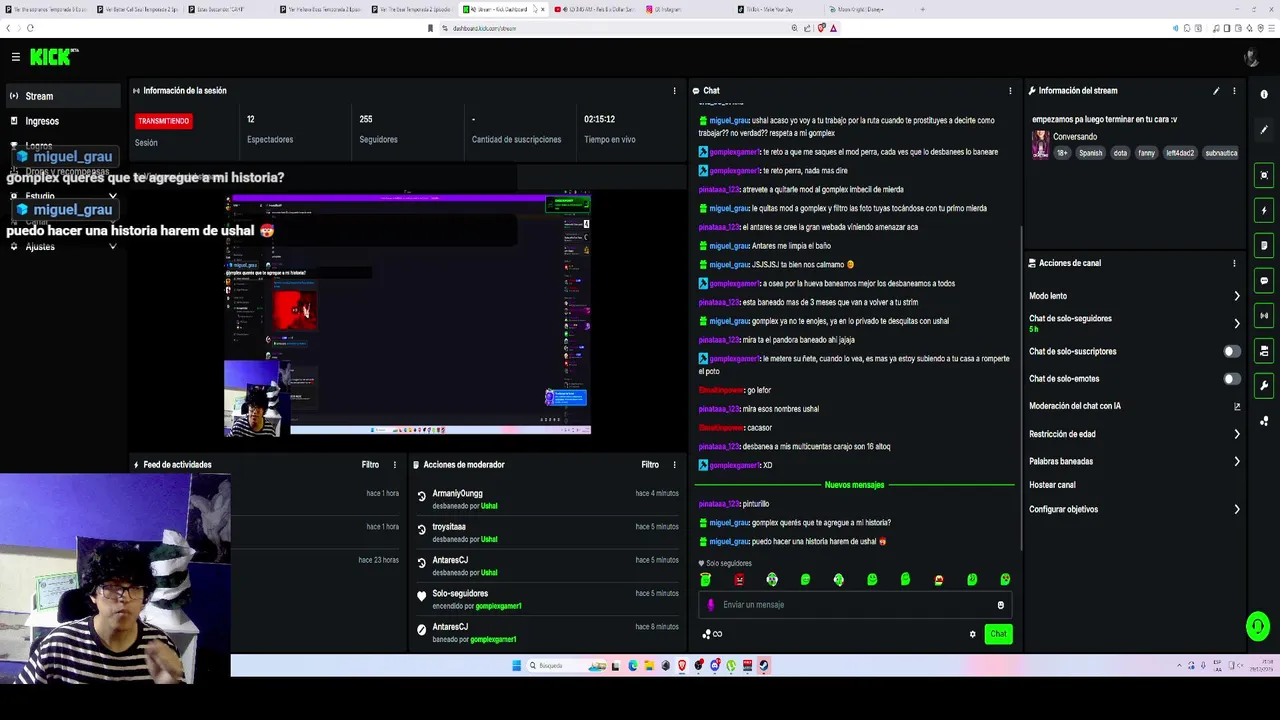The height and width of the screenshot is (720, 1280).
Task: Open the Stream sidebar section
Action: click(x=63, y=96)
